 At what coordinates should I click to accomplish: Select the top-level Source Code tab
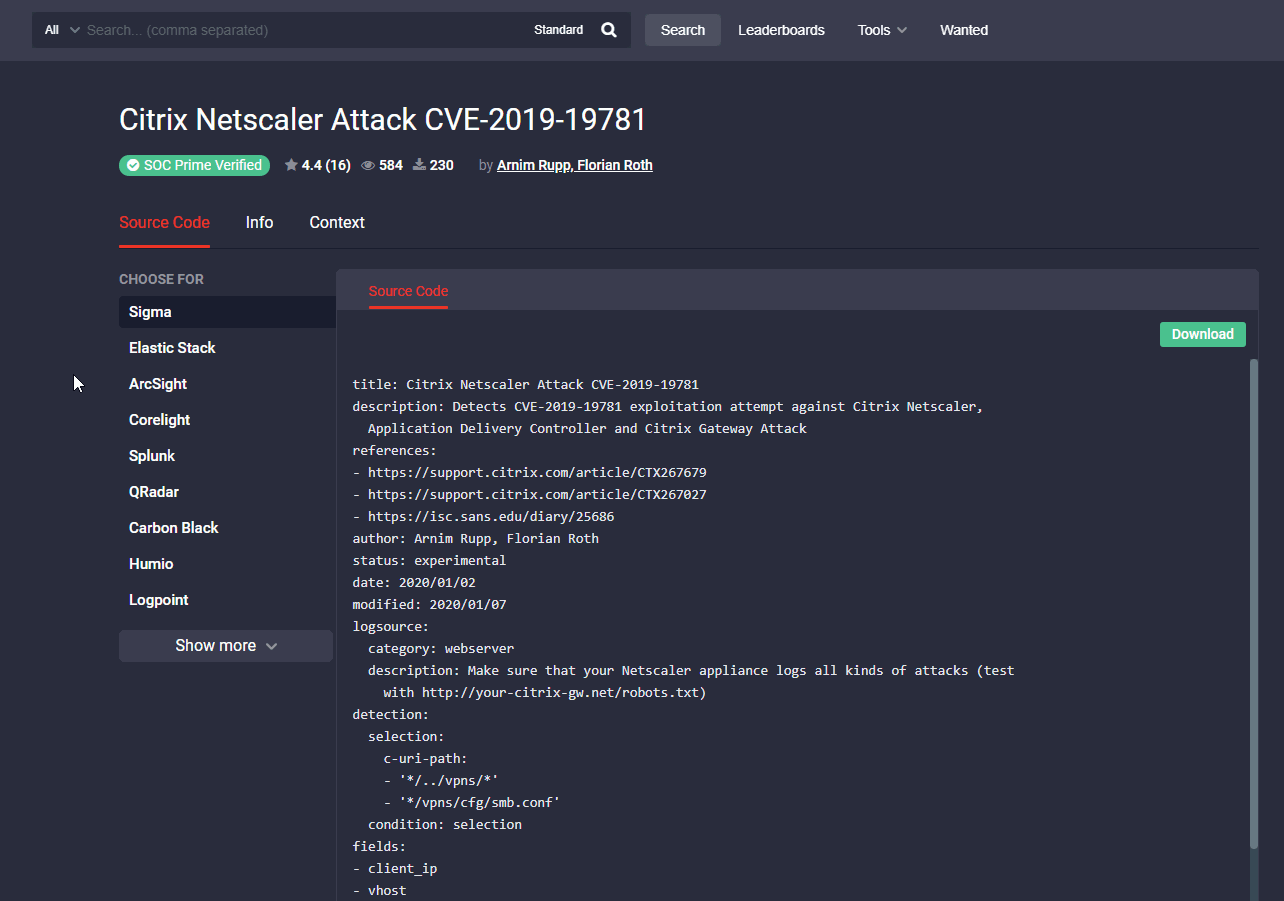pyautogui.click(x=164, y=223)
